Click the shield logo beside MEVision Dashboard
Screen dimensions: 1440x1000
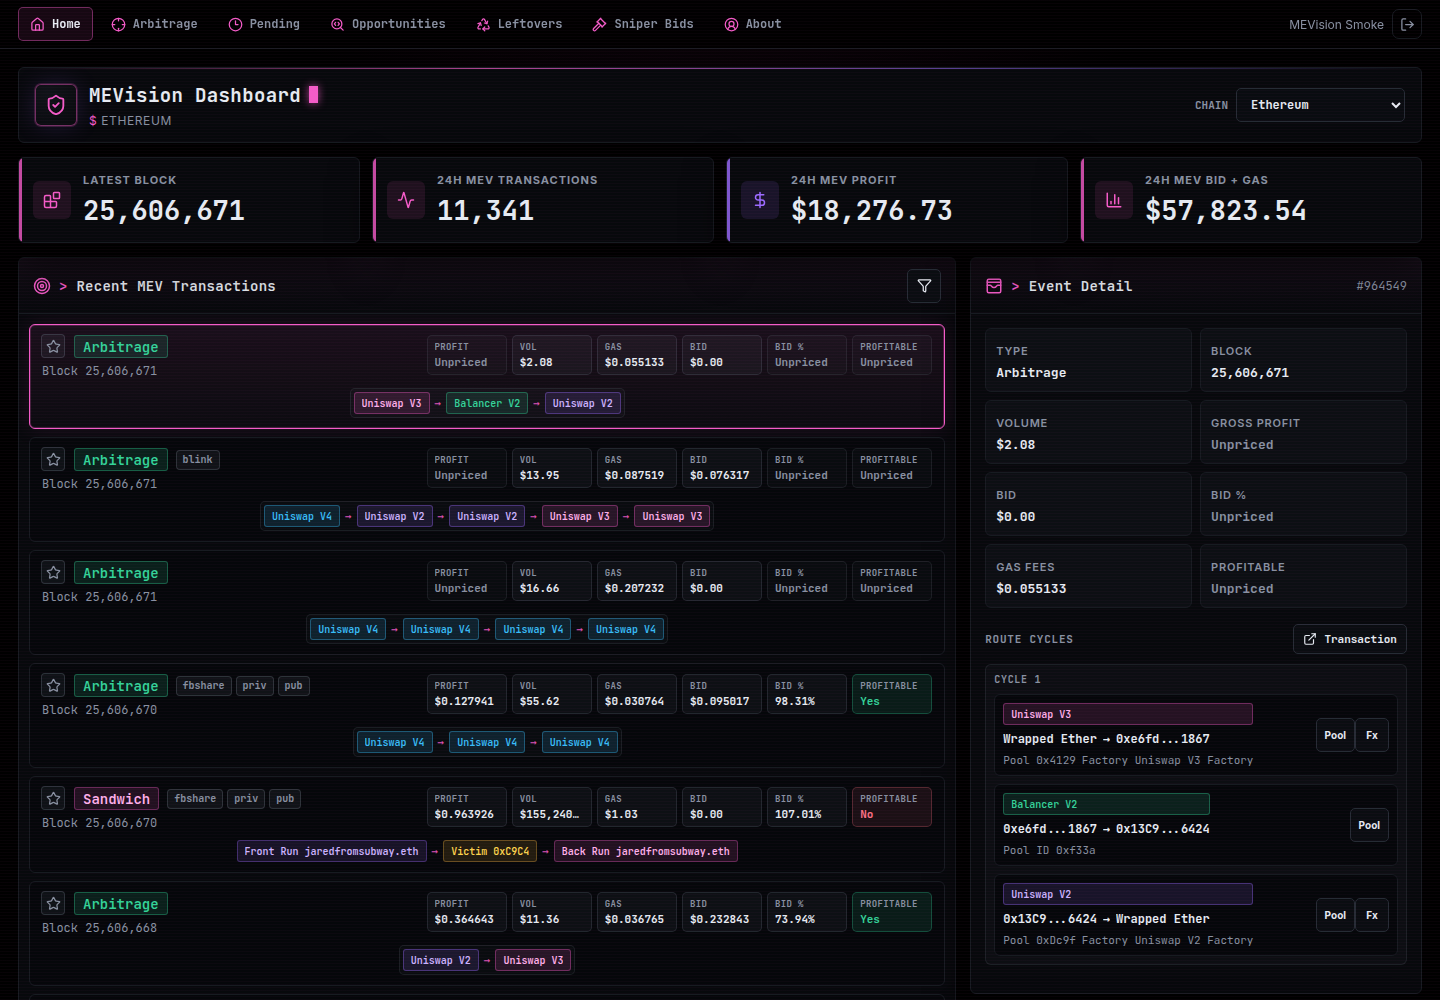[56, 105]
